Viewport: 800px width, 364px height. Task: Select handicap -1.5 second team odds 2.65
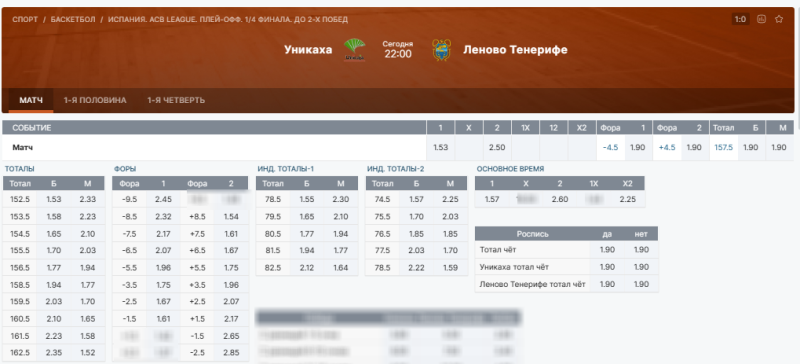[231, 335]
